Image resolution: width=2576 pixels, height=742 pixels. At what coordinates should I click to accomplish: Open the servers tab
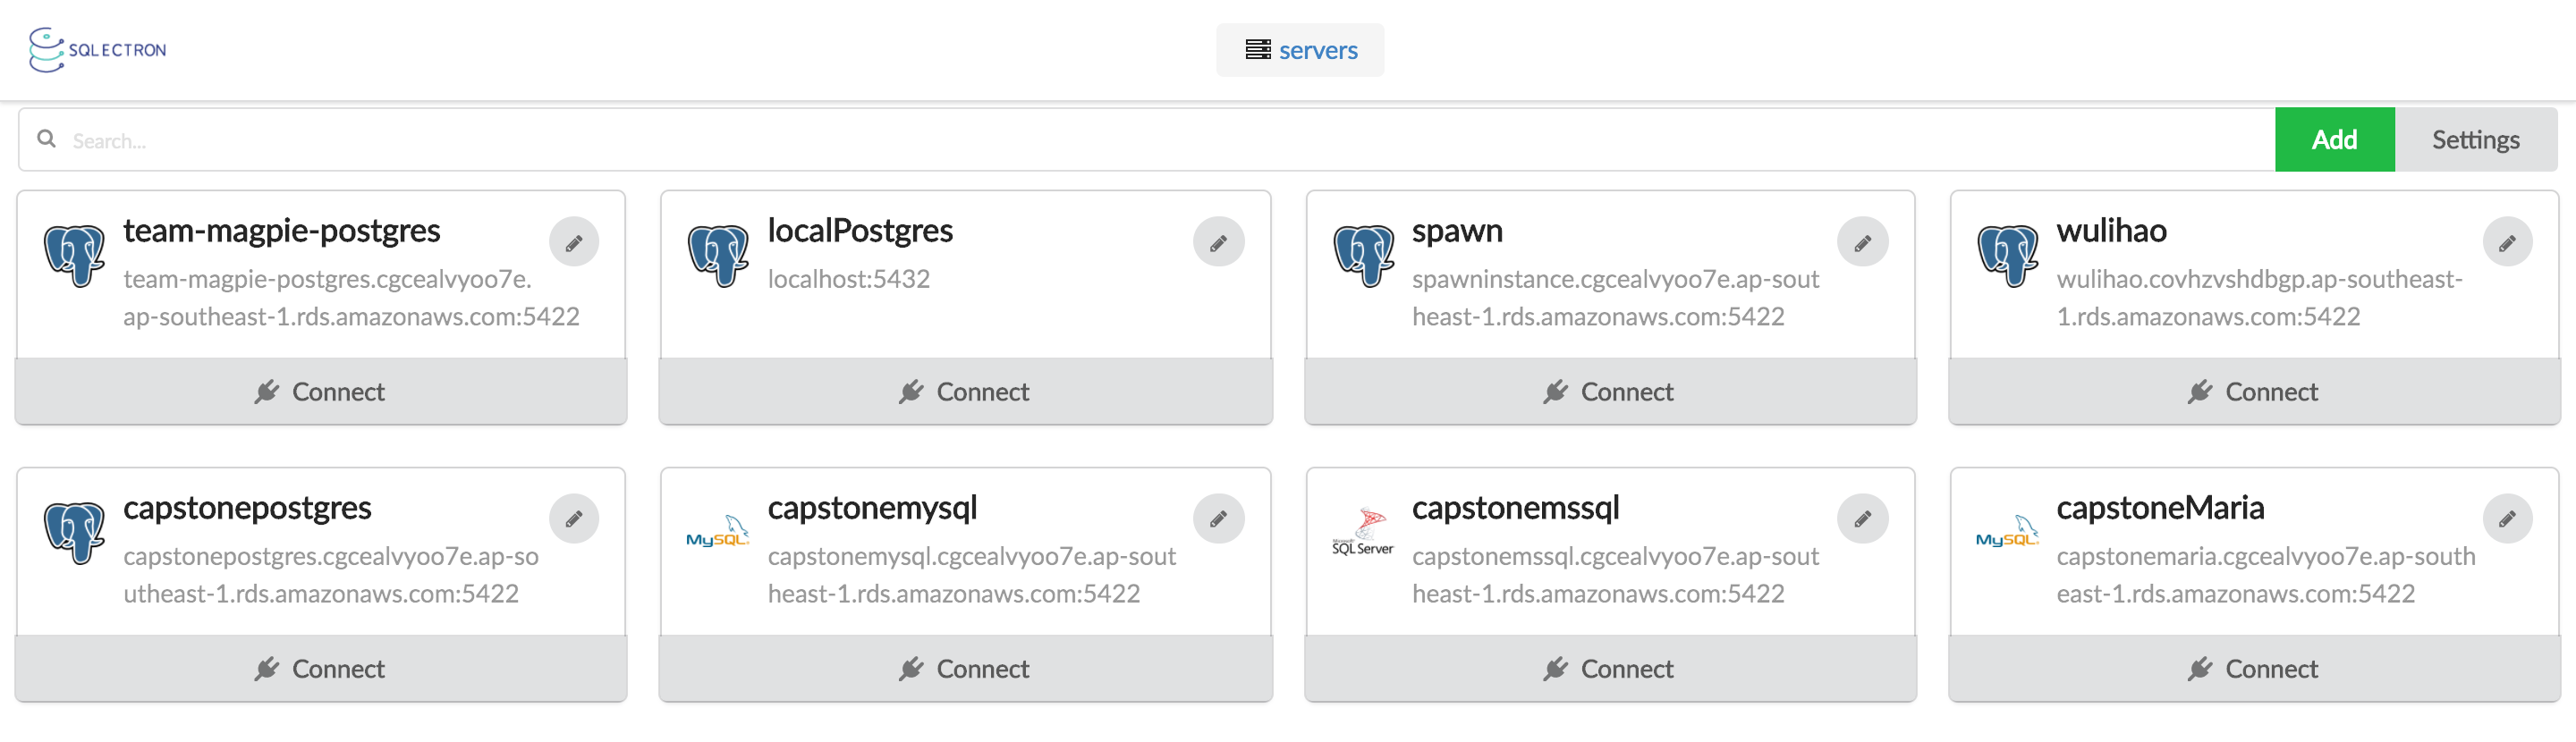pyautogui.click(x=1300, y=50)
